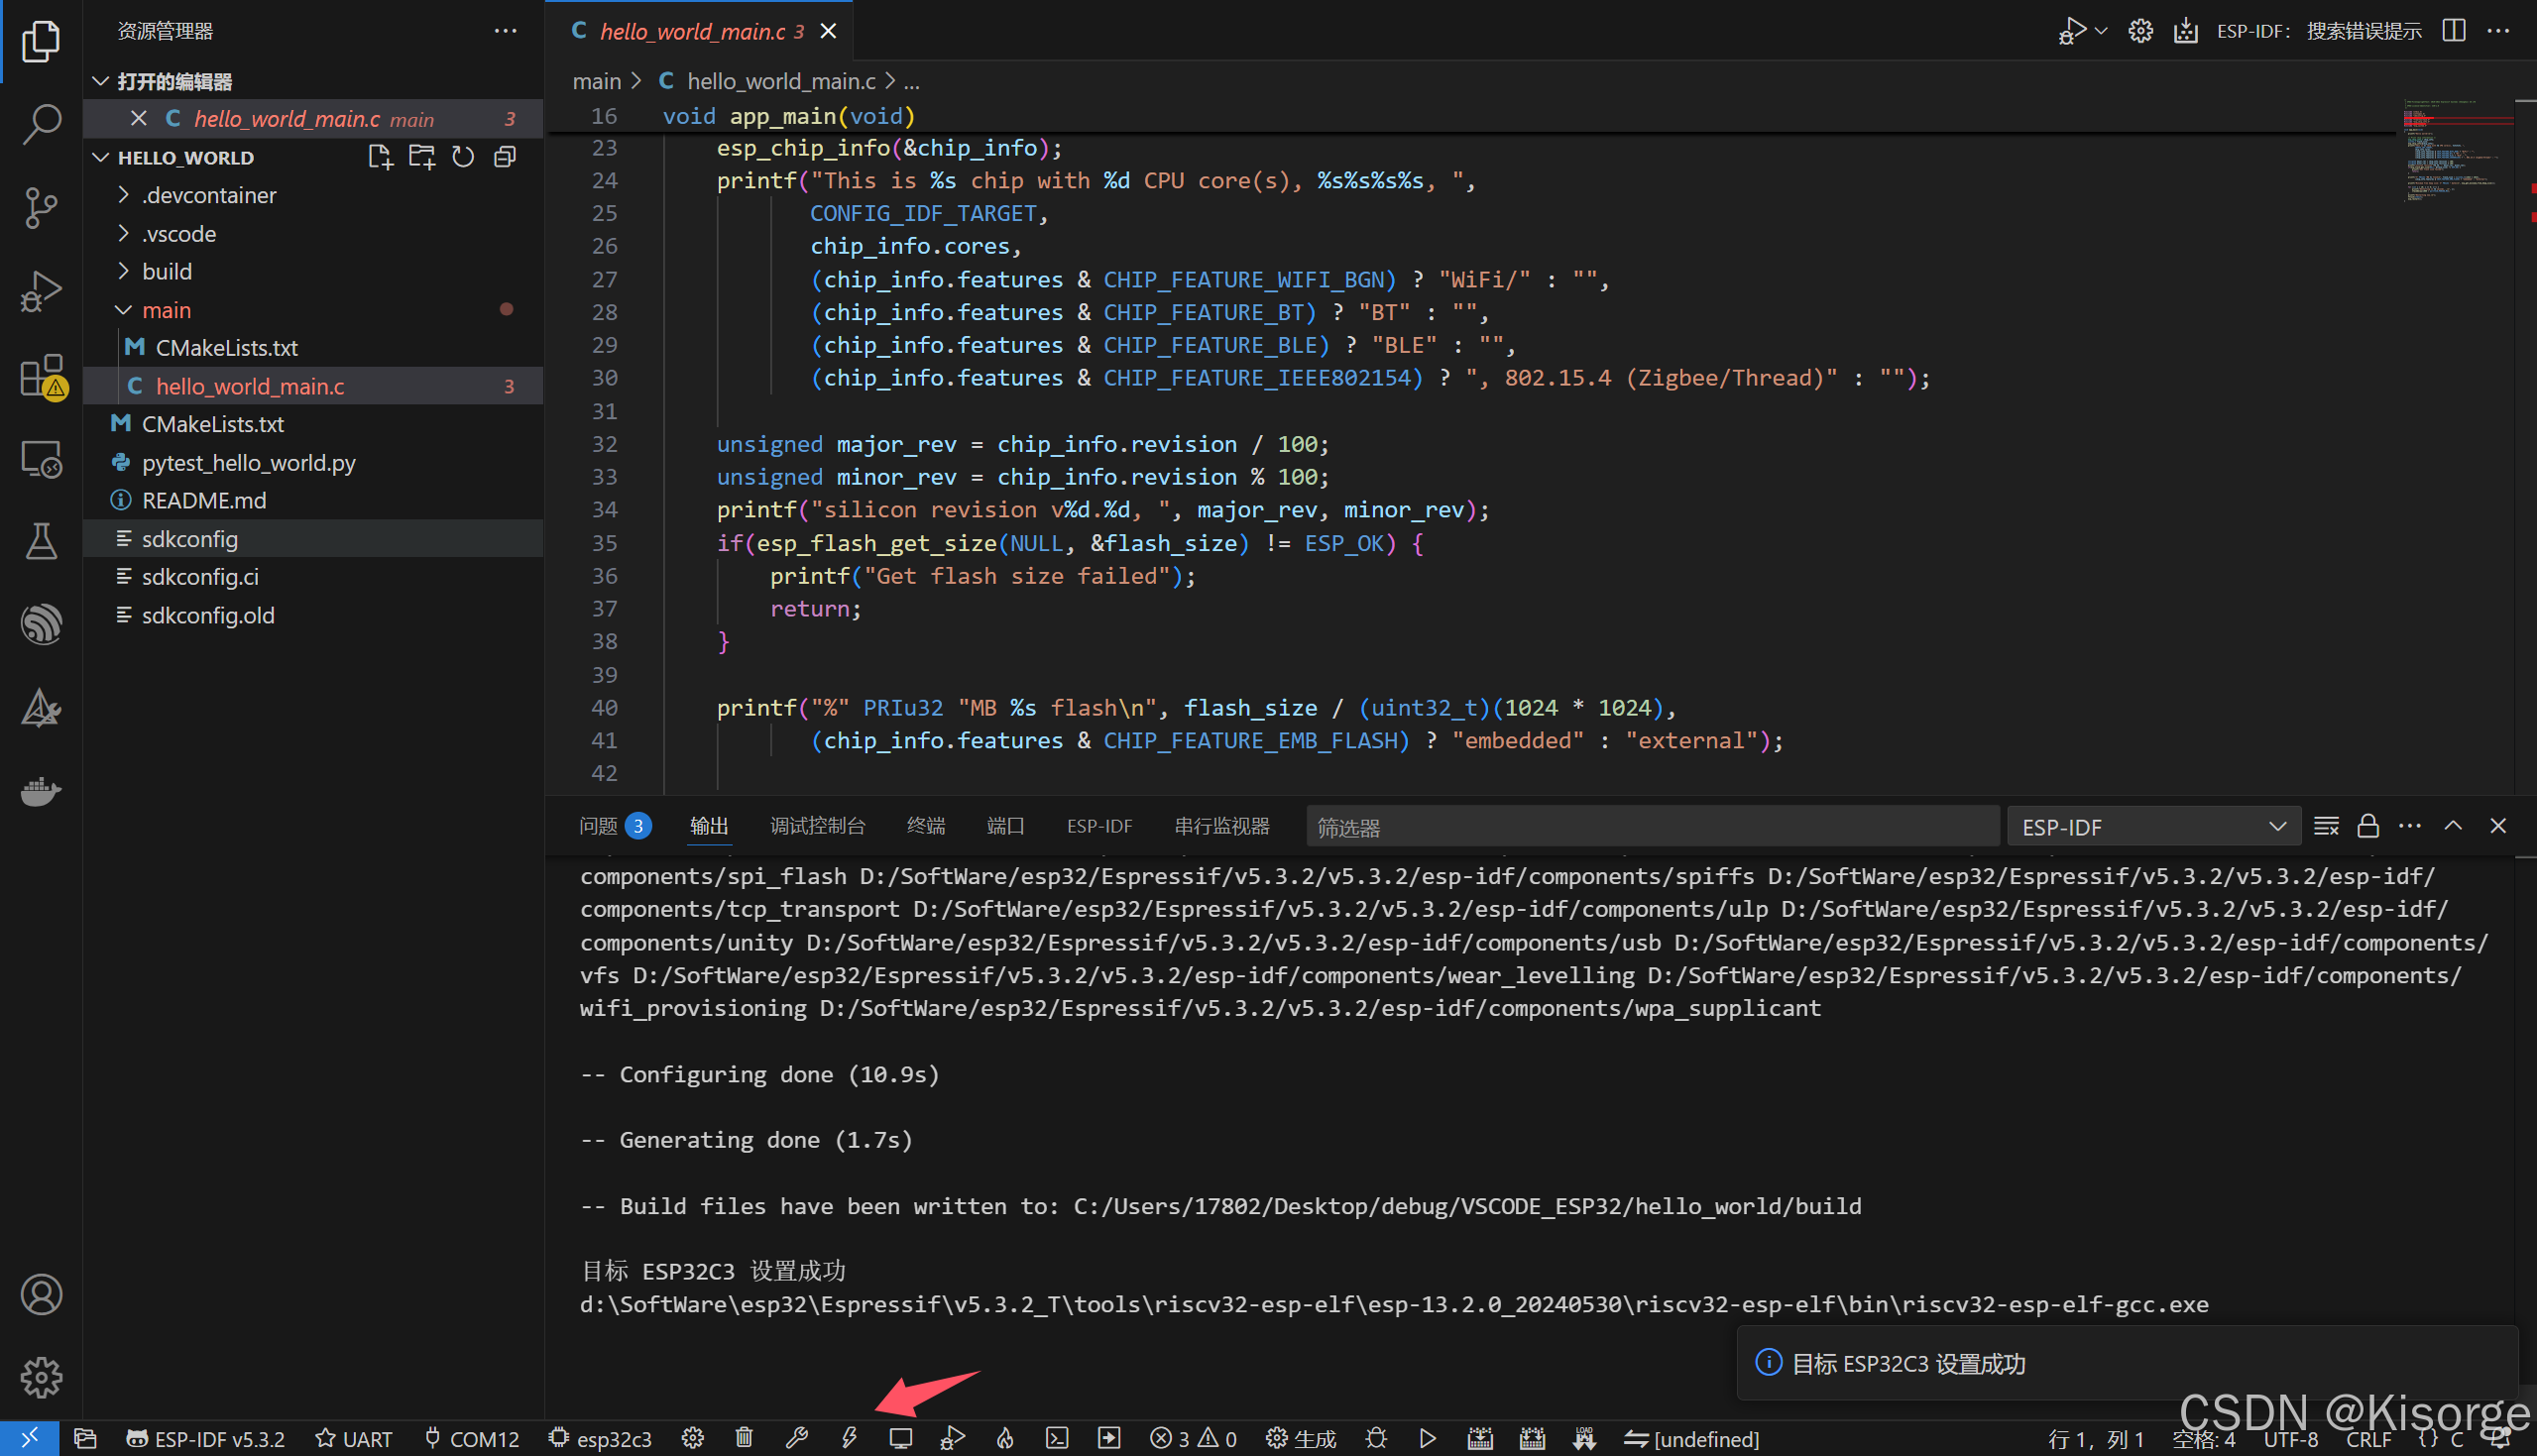The image size is (2537, 1456).
Task: Click the UART flash method in status bar
Action: pos(354,1438)
